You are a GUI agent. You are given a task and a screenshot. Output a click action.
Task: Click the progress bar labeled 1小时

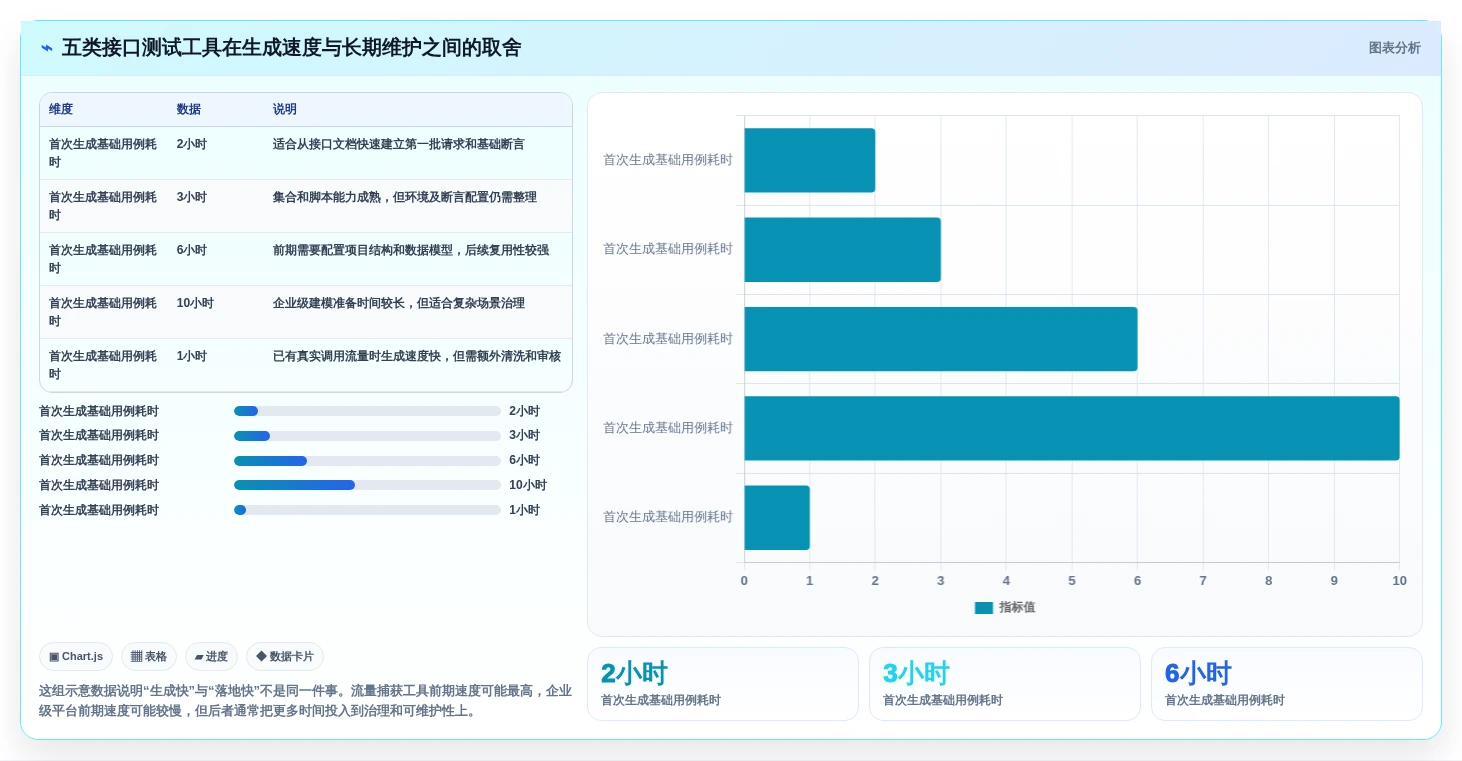click(367, 510)
